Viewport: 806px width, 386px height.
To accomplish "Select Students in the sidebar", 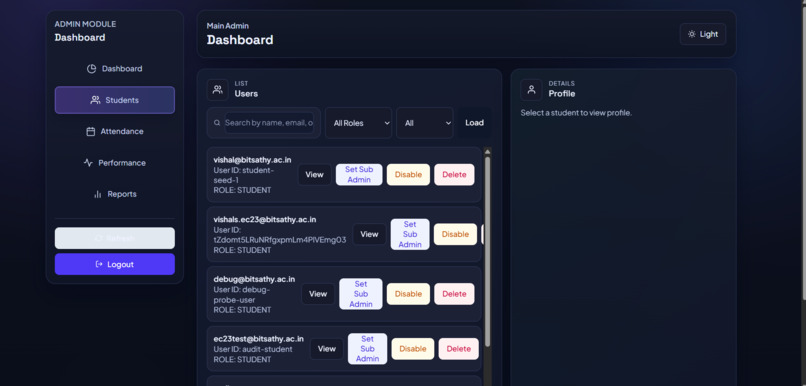I will click(115, 100).
